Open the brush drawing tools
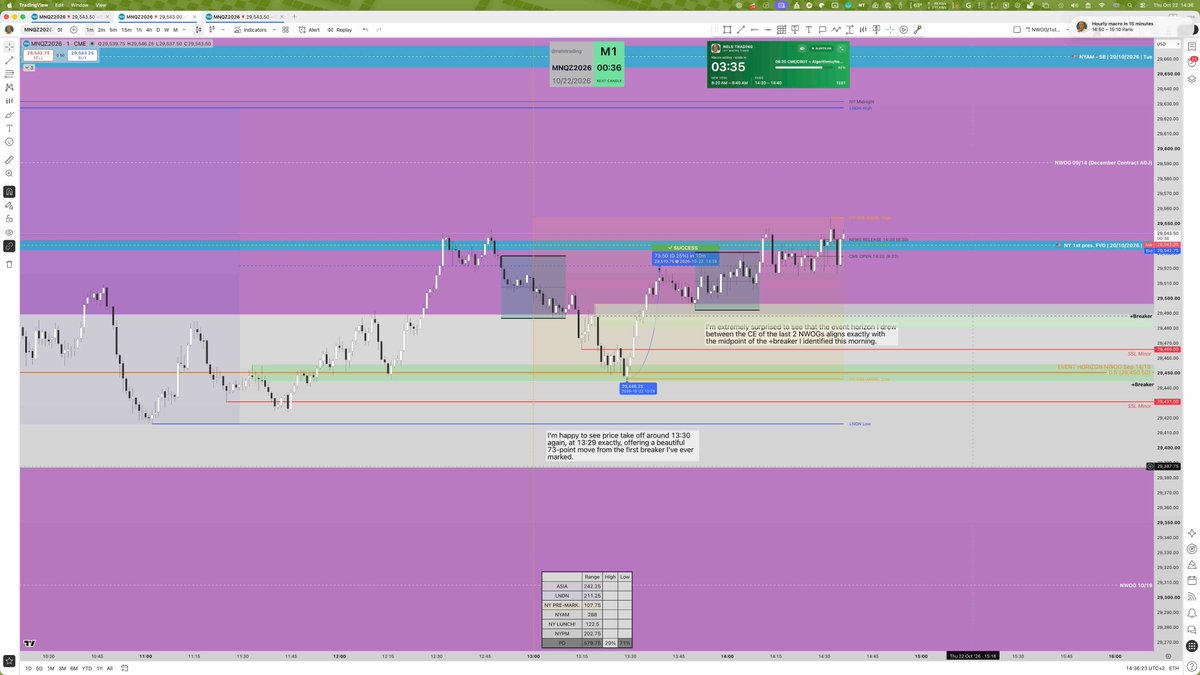The width and height of the screenshot is (1200, 675). pyautogui.click(x=10, y=115)
